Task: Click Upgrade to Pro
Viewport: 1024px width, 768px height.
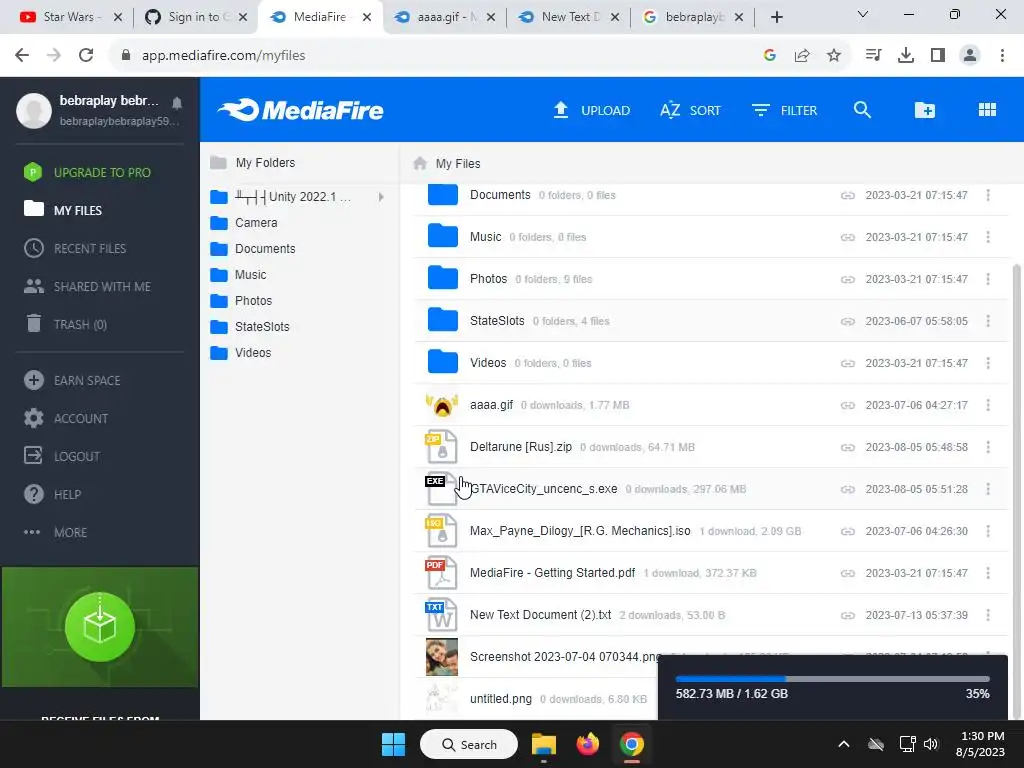Action: 87,172
